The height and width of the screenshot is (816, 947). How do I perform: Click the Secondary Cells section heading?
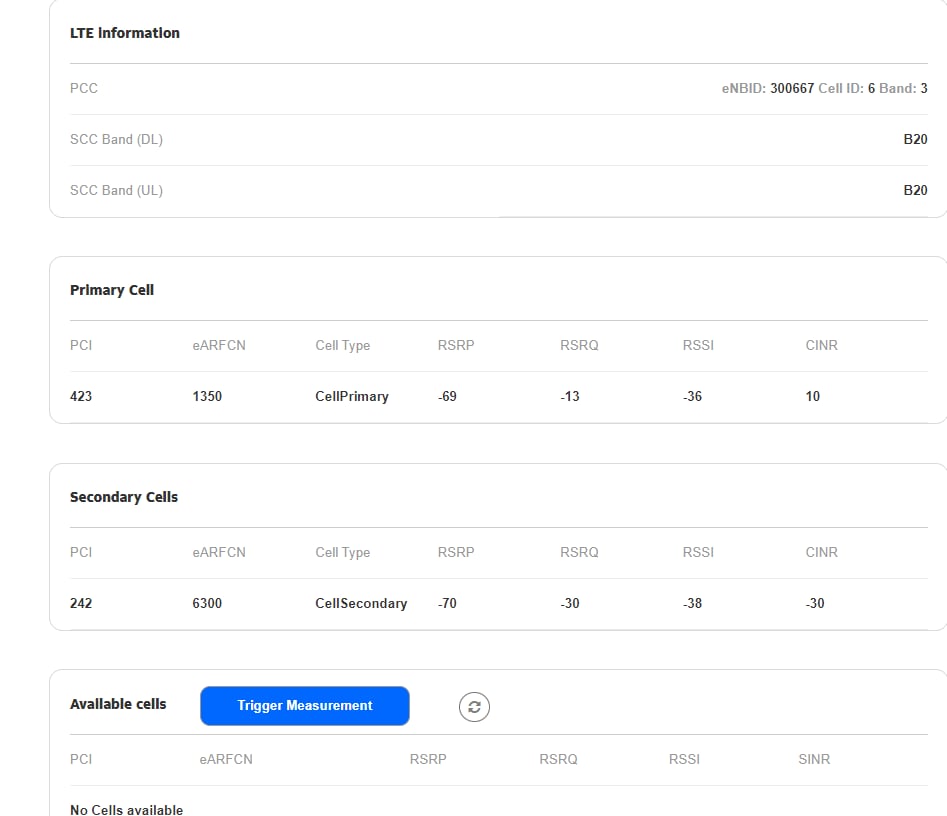(124, 497)
